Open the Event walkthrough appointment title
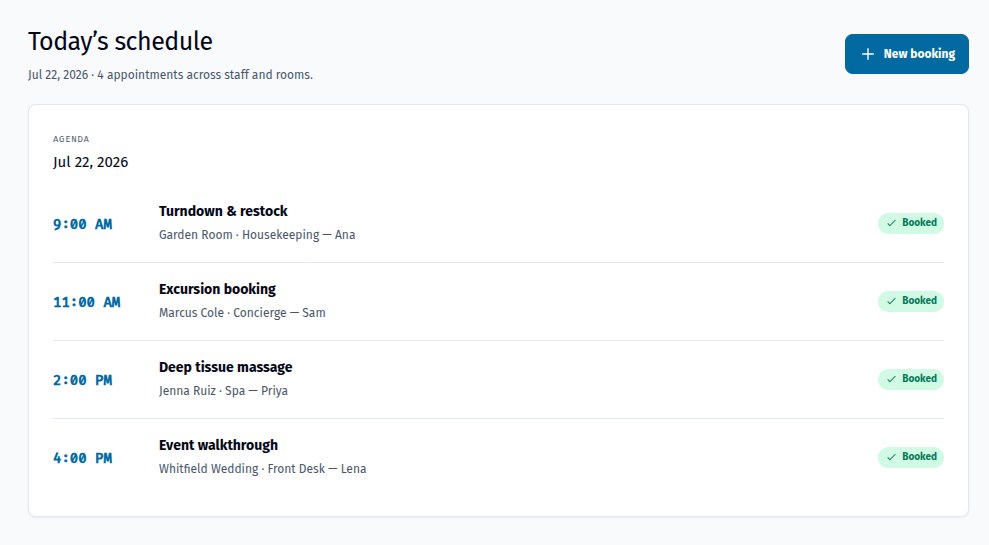 click(x=218, y=445)
